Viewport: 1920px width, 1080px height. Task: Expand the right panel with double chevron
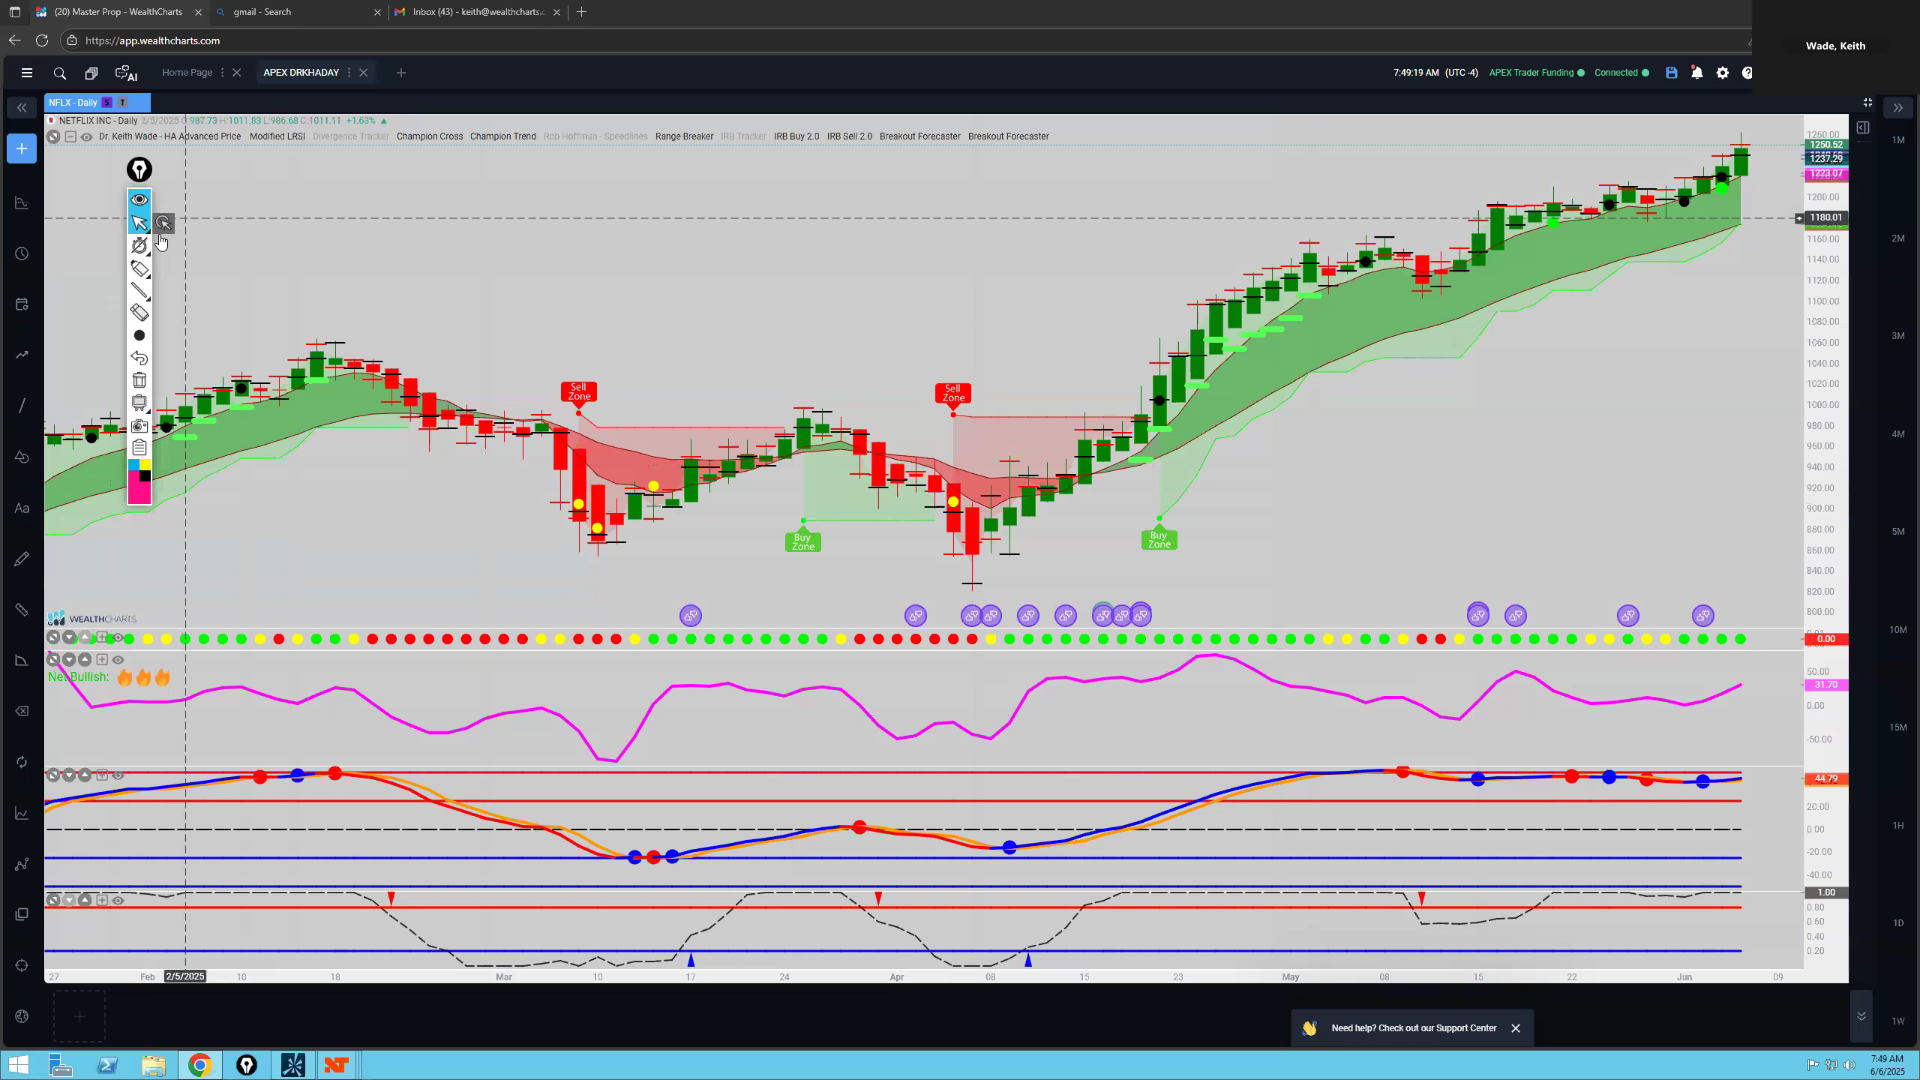click(x=1897, y=107)
